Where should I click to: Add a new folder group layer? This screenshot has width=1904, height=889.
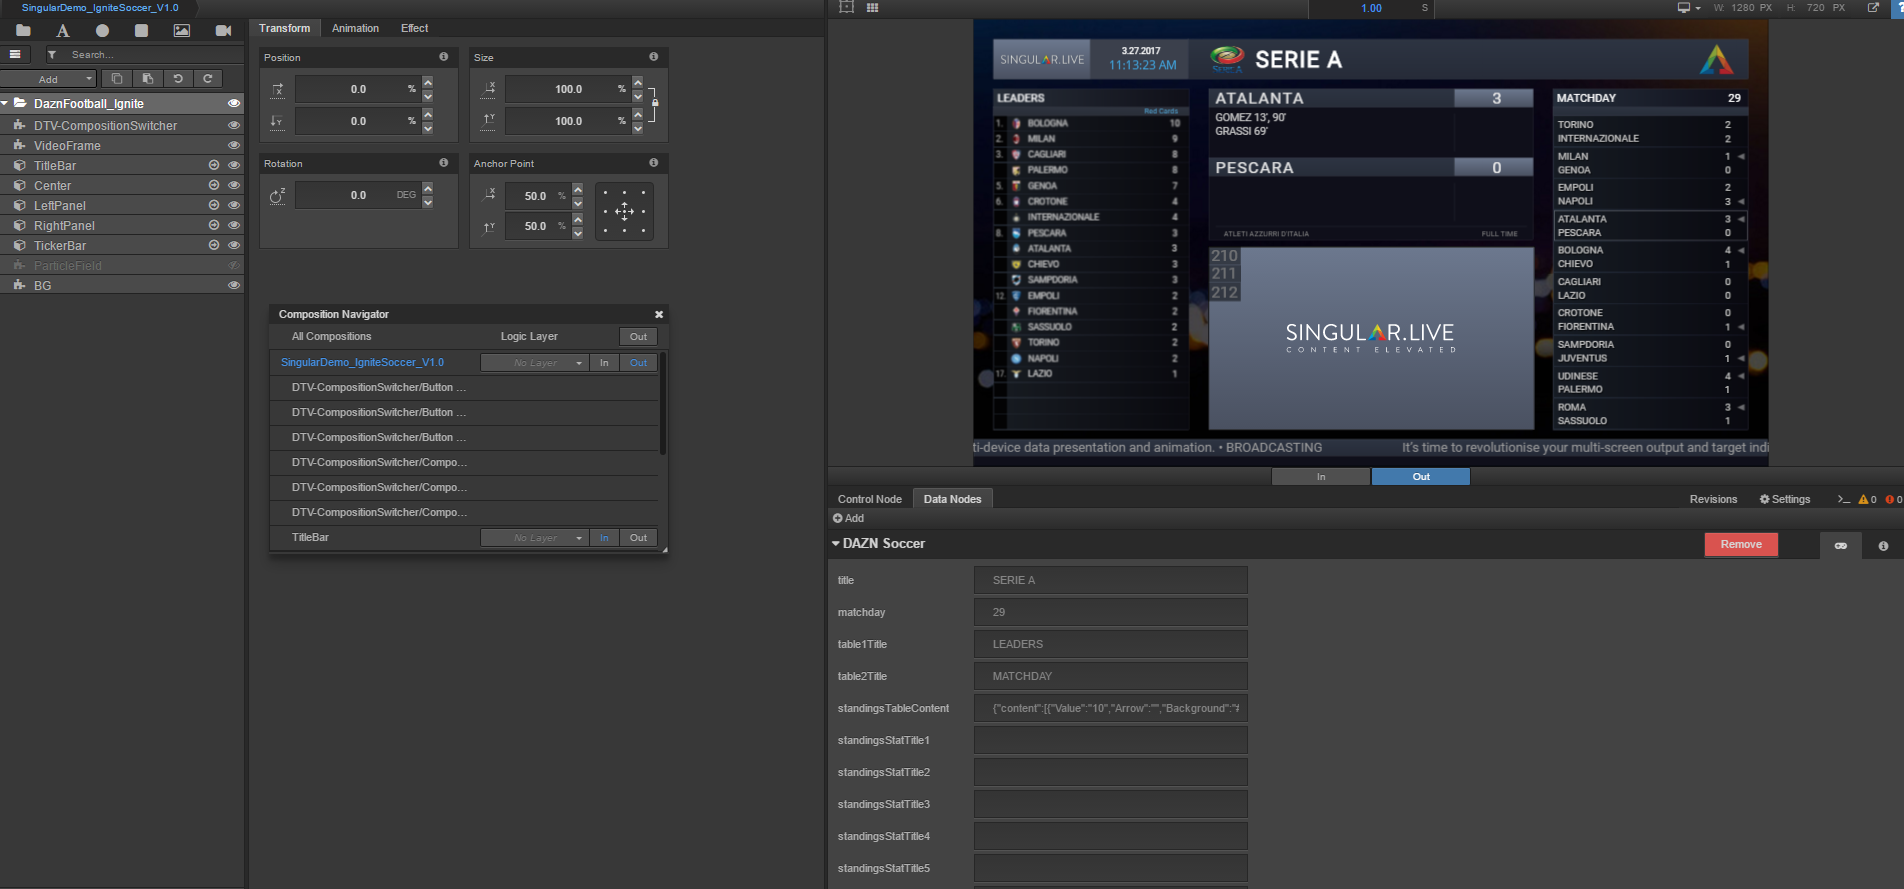pos(23,30)
